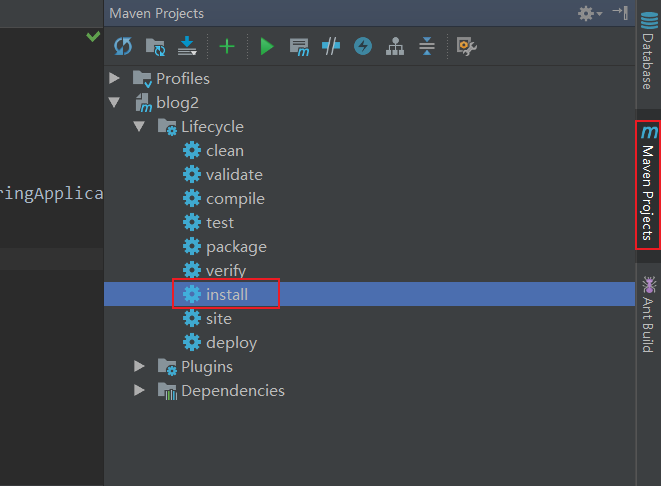Toggle Offline Mode lightning icon
Image resolution: width=661 pixels, height=486 pixels.
click(363, 46)
